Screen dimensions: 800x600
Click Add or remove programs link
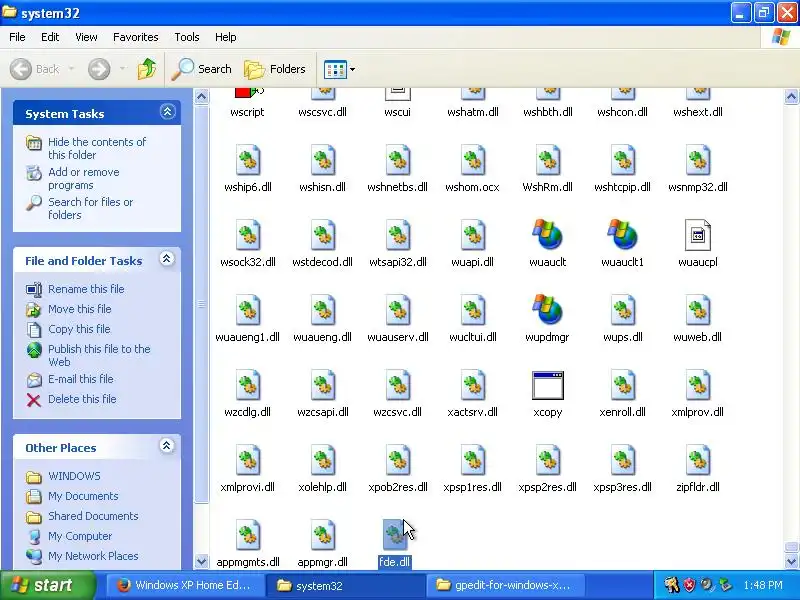pyautogui.click(x=84, y=179)
